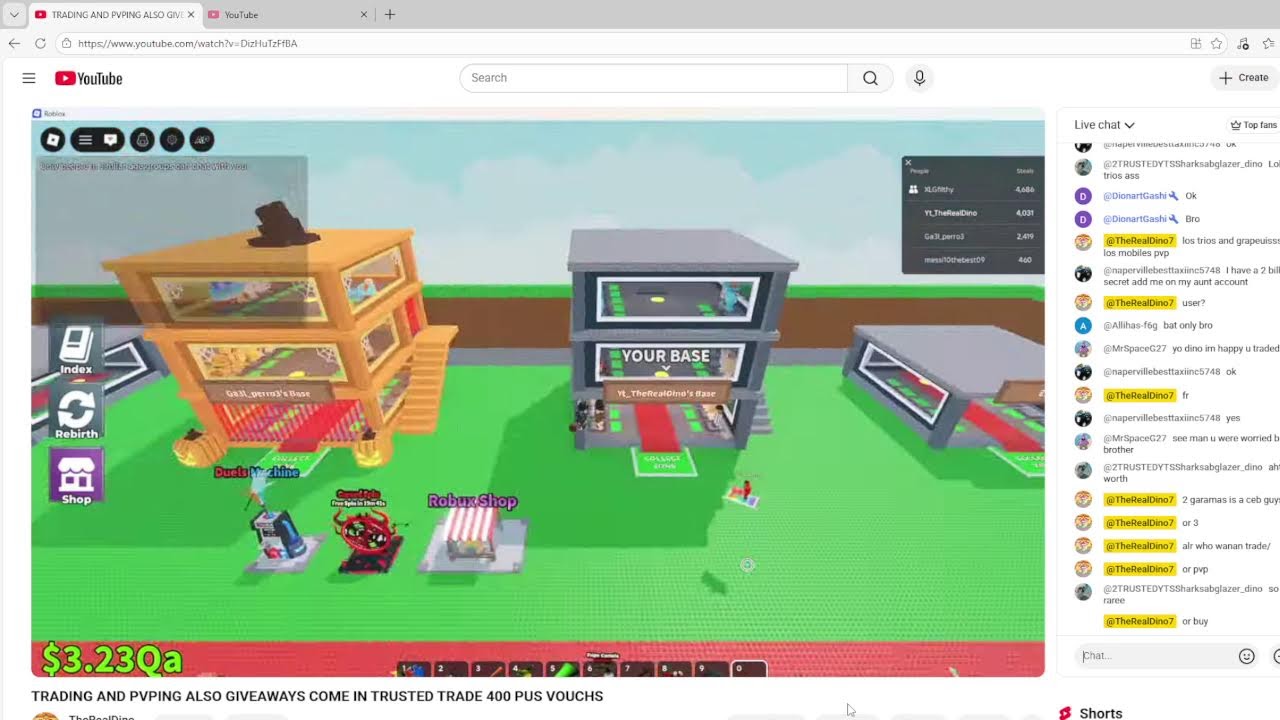Close the TRADING AND PVPING tab
1280x720 pixels.
191,15
